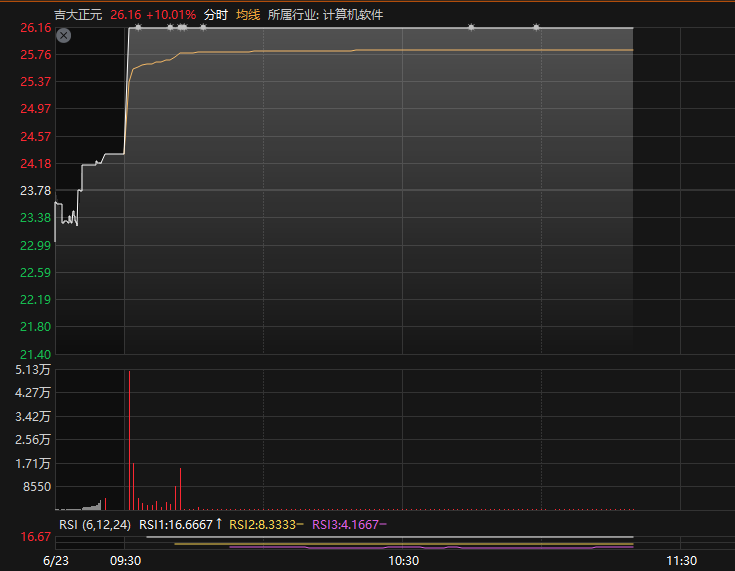Click the 11:30 time axis label

(682, 561)
